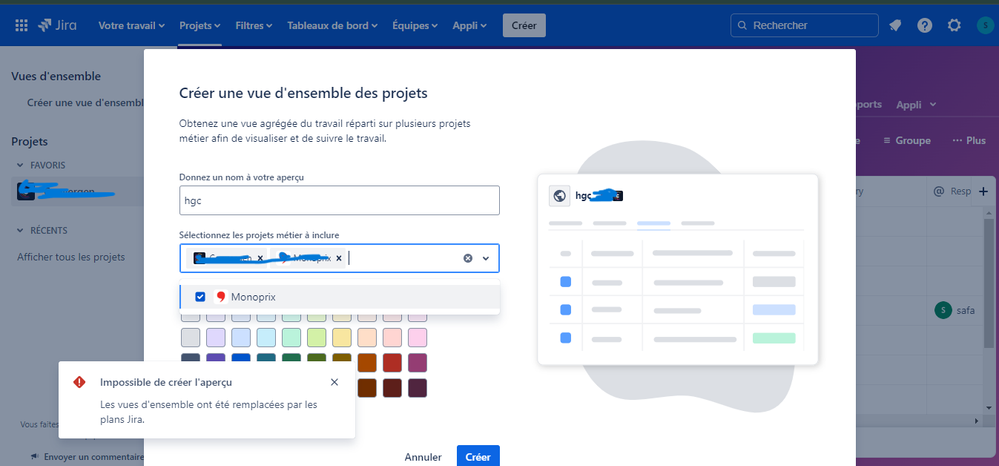Click the Groupe option in the background toolbar
This screenshot has width=999, height=466.
pyautogui.click(x=907, y=140)
